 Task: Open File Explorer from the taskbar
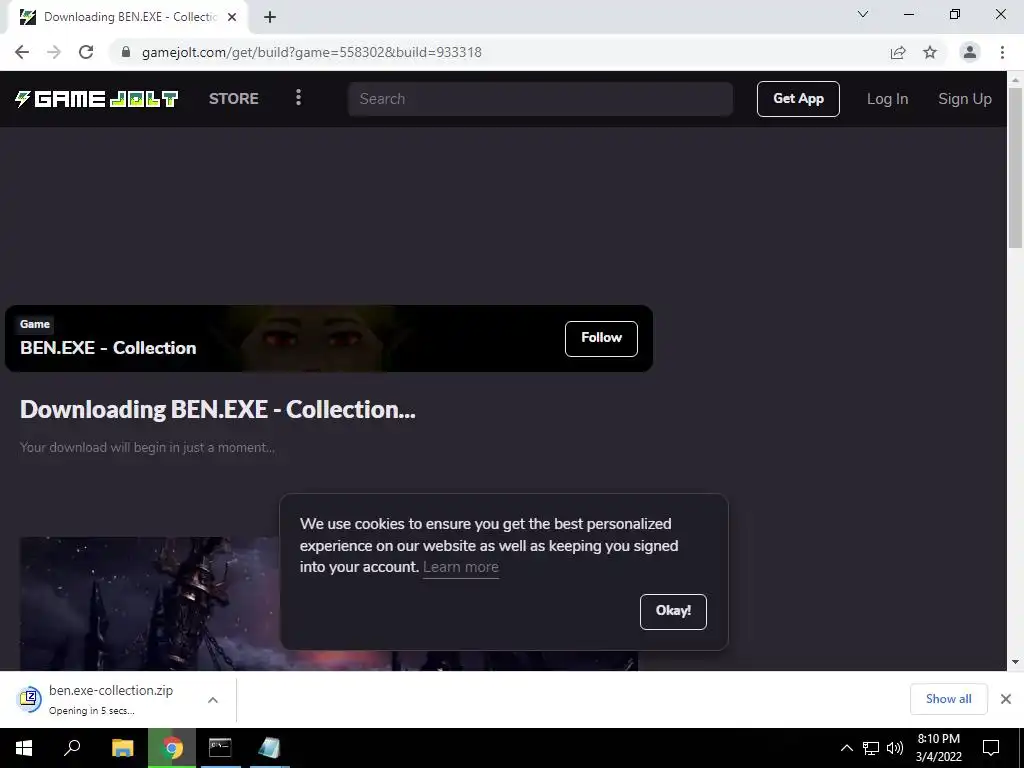click(122, 748)
